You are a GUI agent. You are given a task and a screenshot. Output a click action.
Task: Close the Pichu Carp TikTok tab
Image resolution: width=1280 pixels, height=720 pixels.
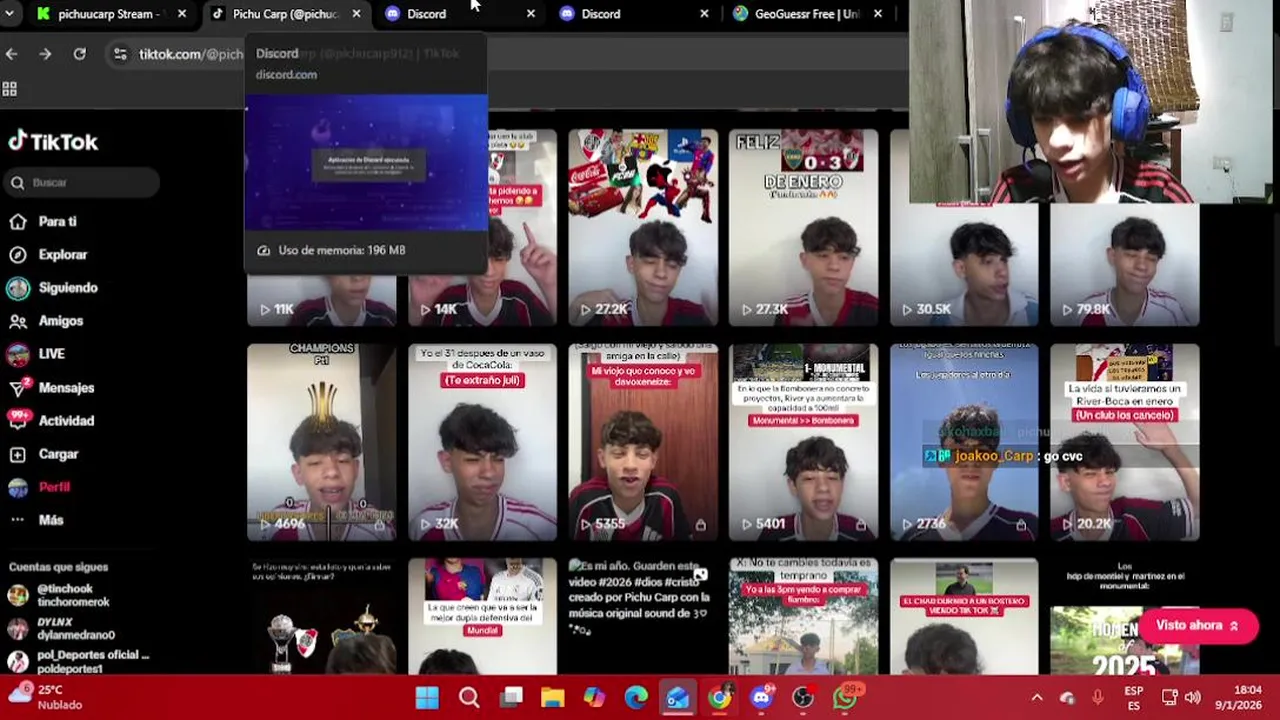tap(356, 14)
